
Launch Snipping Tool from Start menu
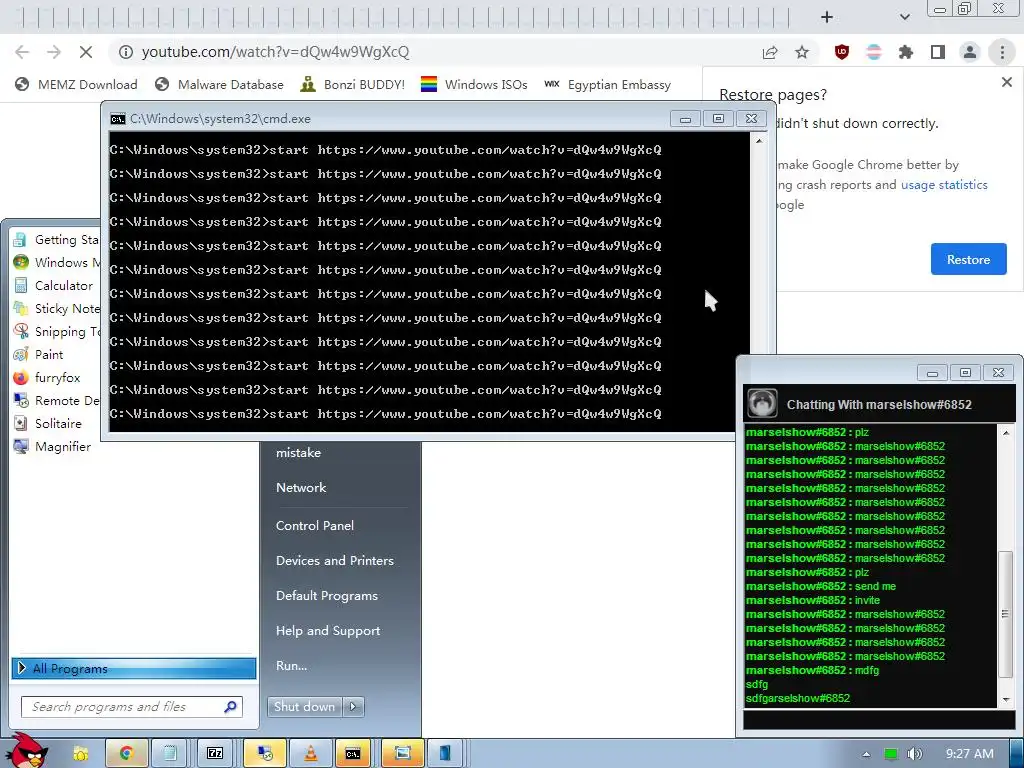point(57,331)
